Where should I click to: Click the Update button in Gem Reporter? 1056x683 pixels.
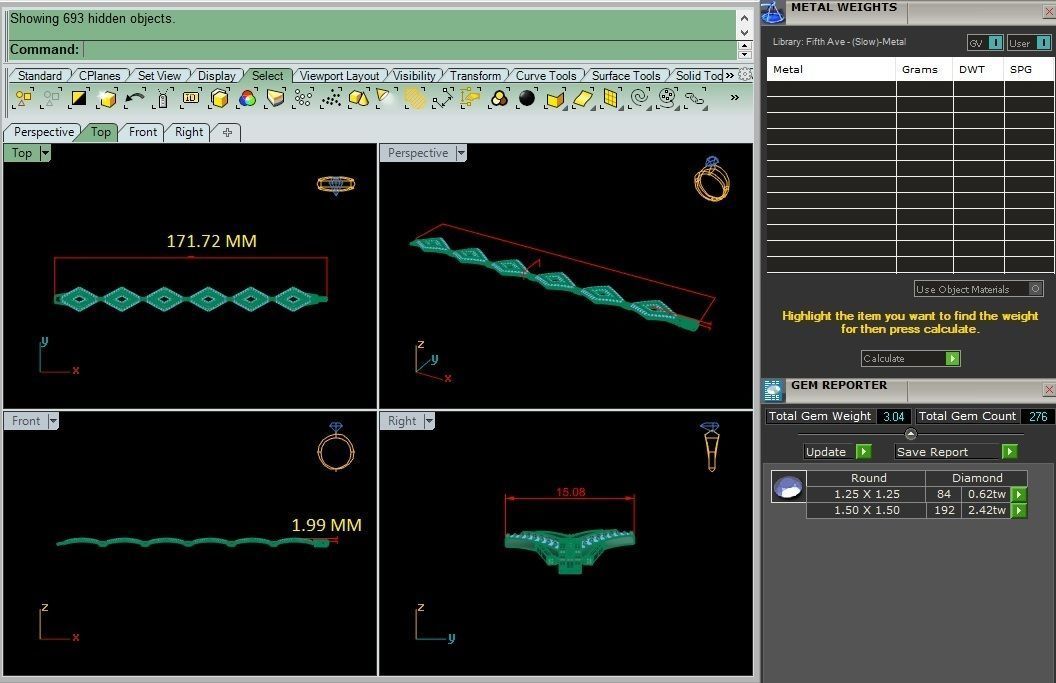tap(838, 452)
